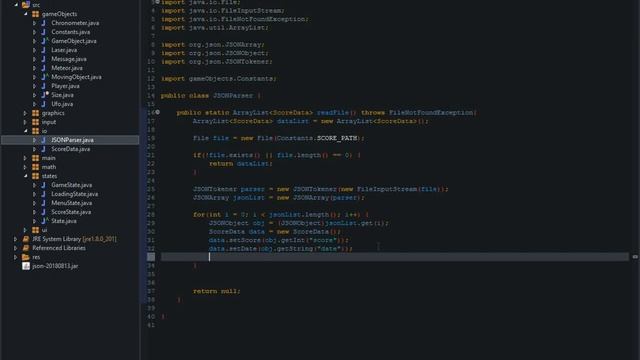Click the math package icon

point(36,167)
